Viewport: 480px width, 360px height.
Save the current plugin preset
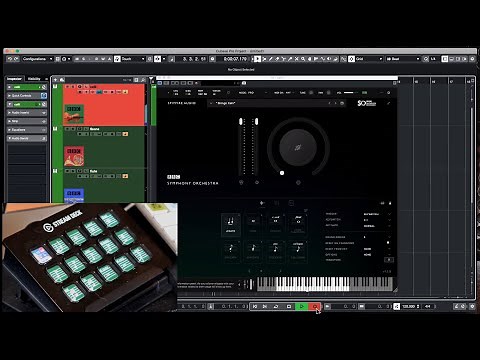click(342, 103)
